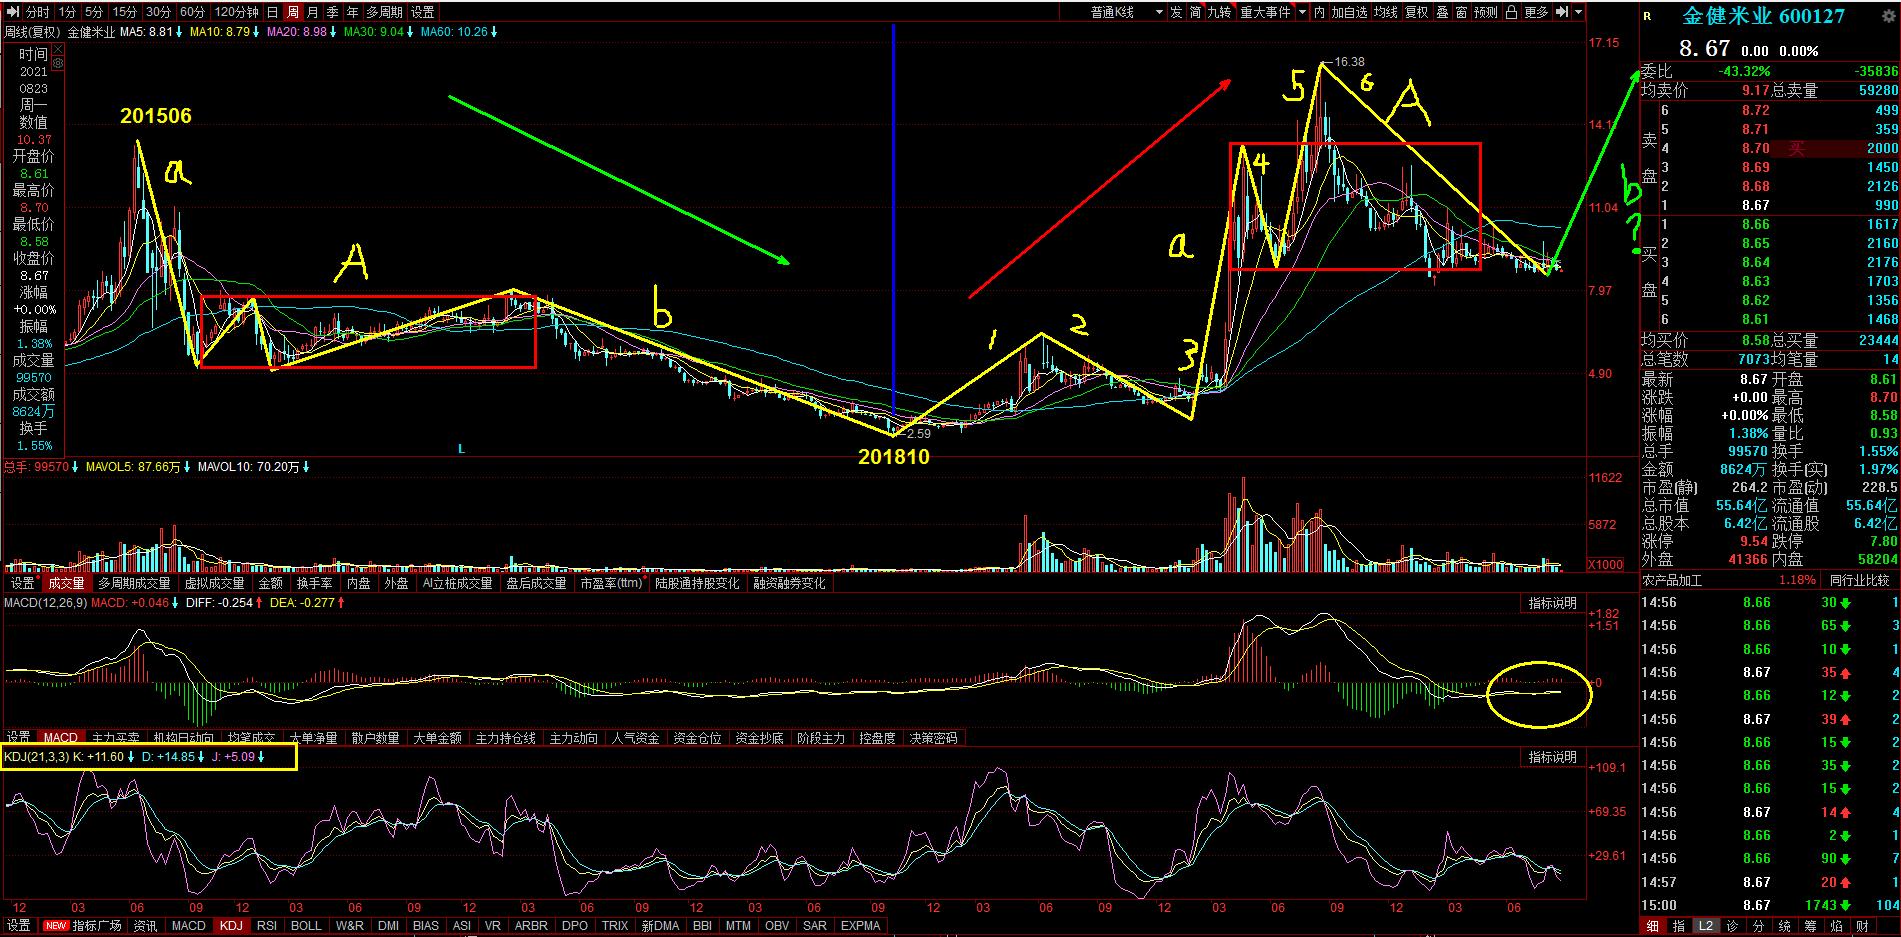
Task: Toggle the 预测 forecast button
Action: click(1486, 12)
